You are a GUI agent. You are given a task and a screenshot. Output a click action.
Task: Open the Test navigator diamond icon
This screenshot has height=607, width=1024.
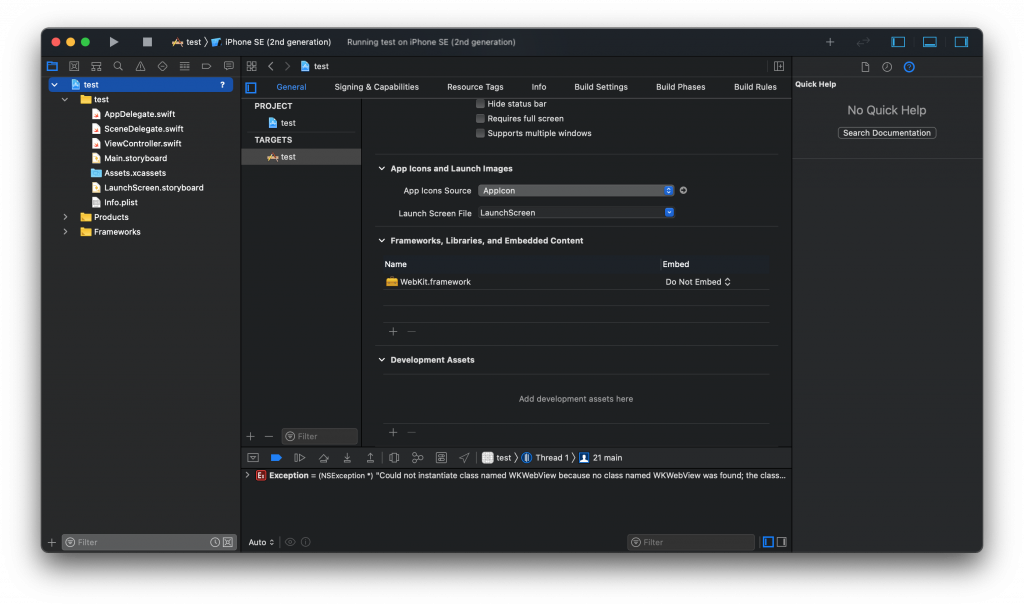coord(163,66)
